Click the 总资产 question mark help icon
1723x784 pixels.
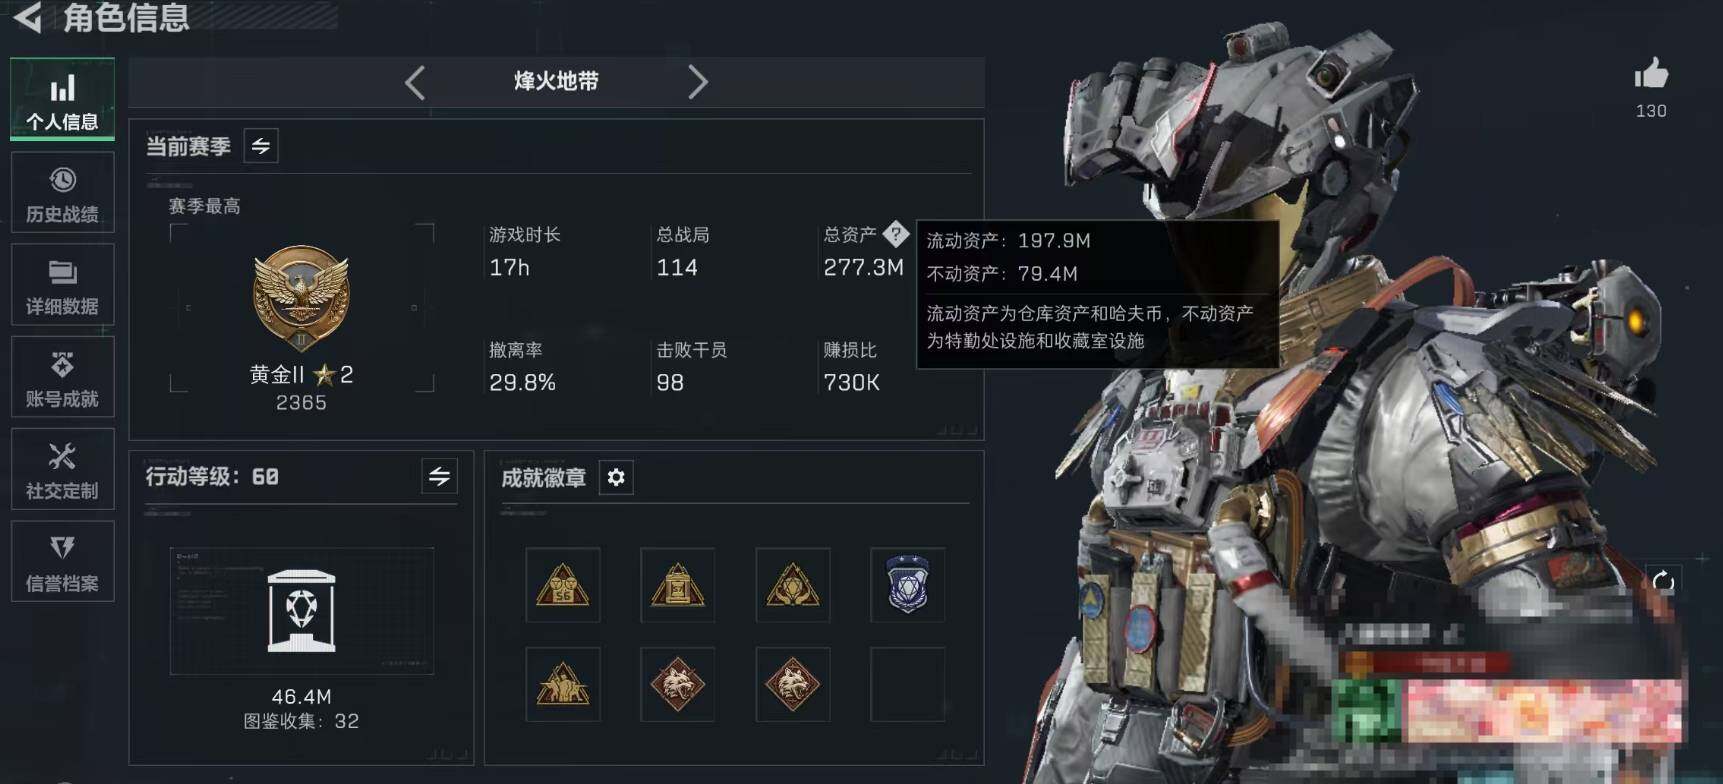tap(896, 234)
